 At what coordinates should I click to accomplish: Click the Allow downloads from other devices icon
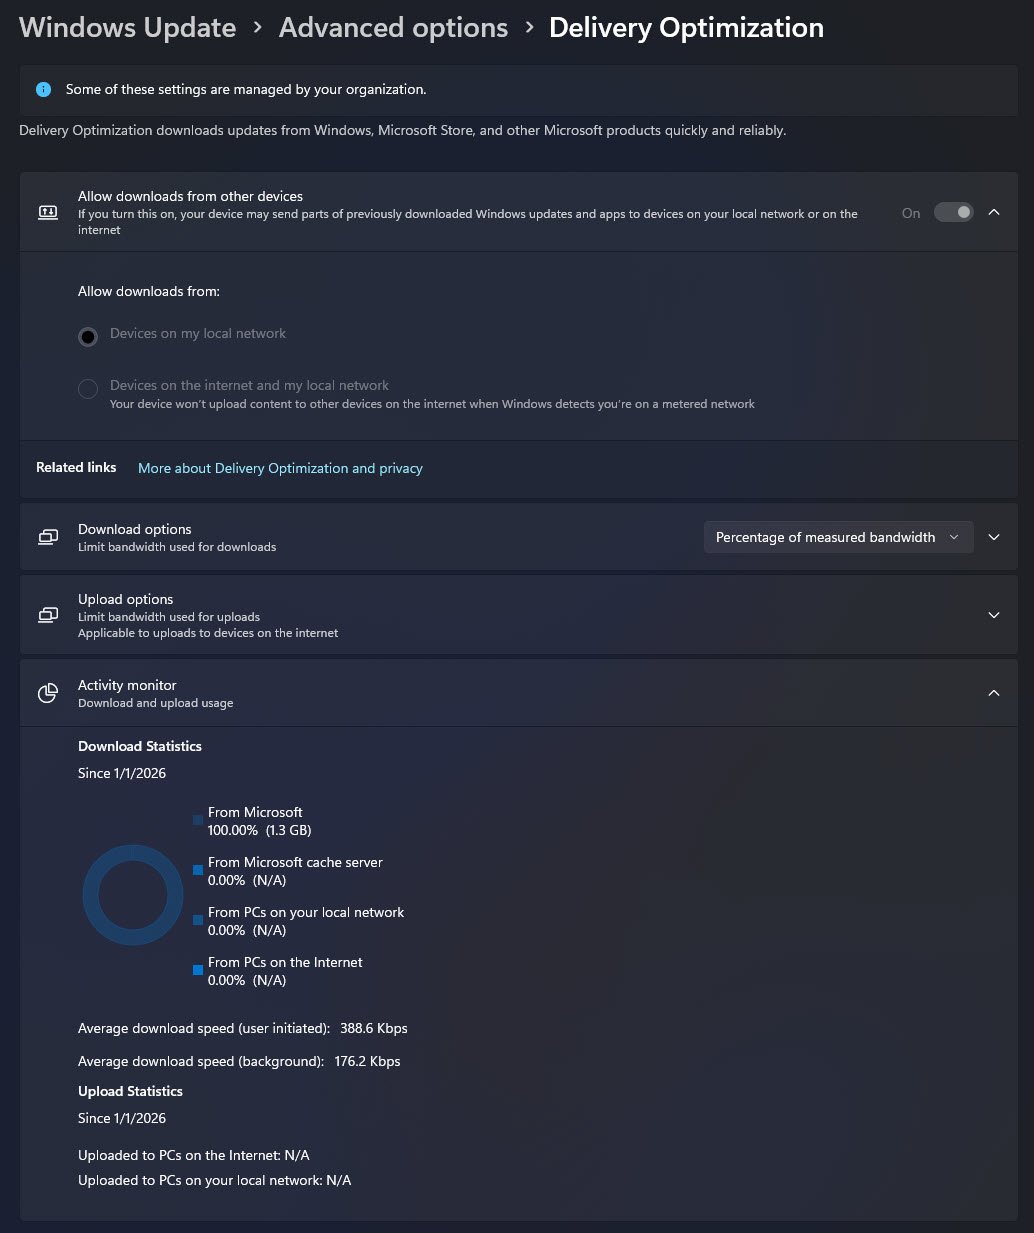tap(48, 212)
